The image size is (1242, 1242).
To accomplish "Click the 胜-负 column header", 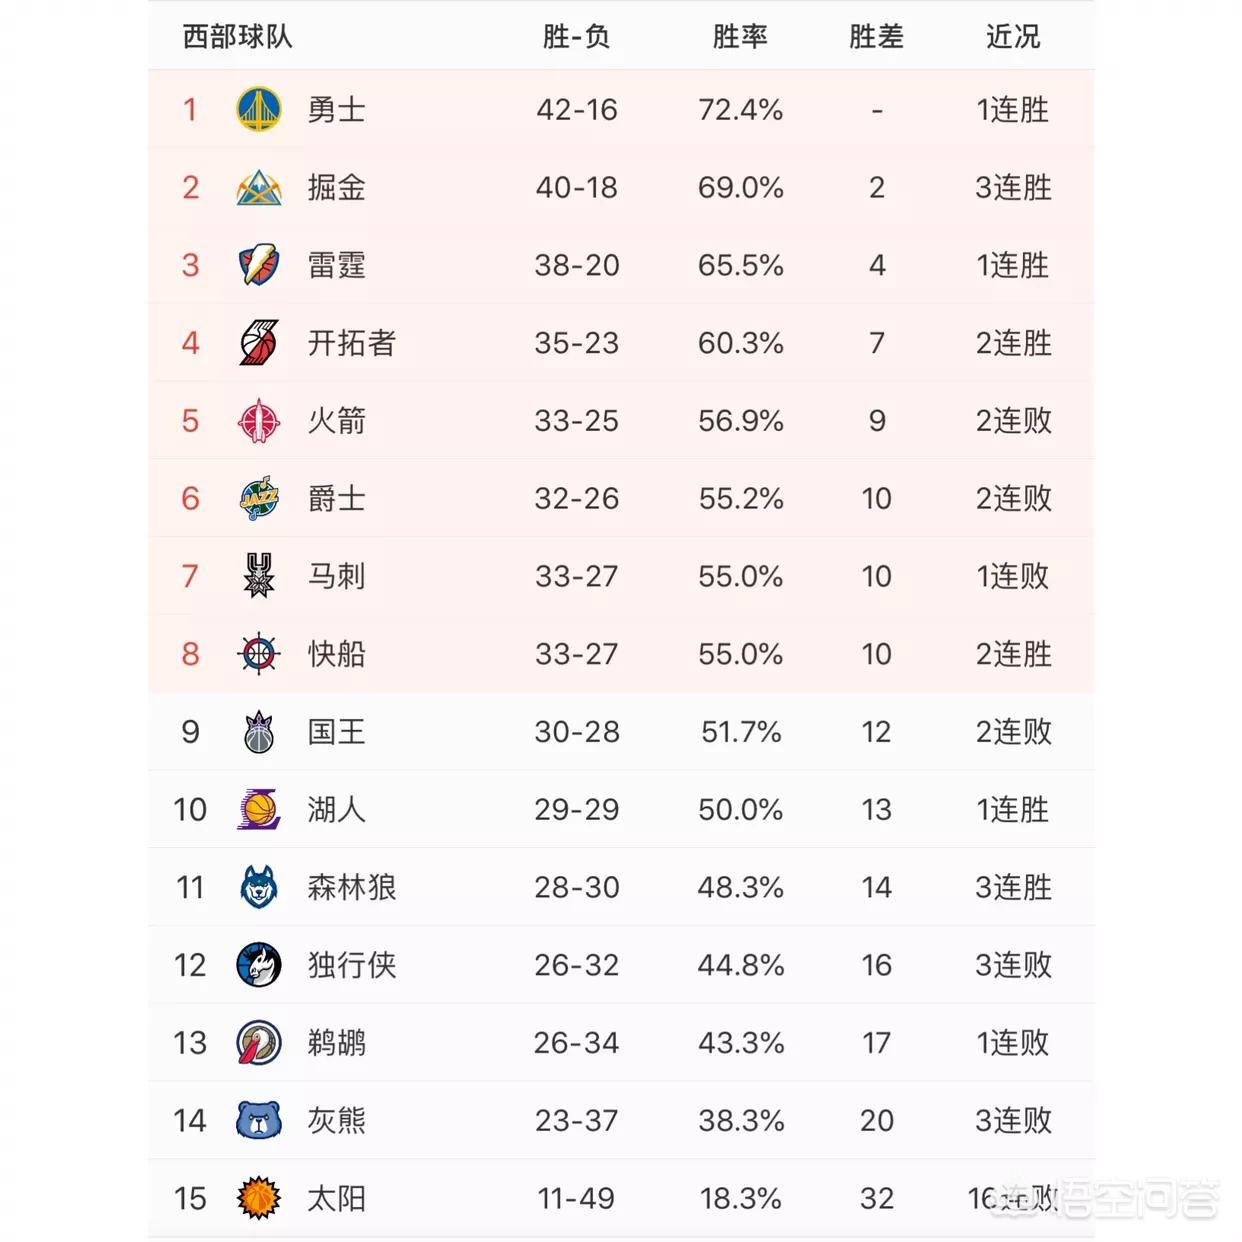I will (576, 37).
